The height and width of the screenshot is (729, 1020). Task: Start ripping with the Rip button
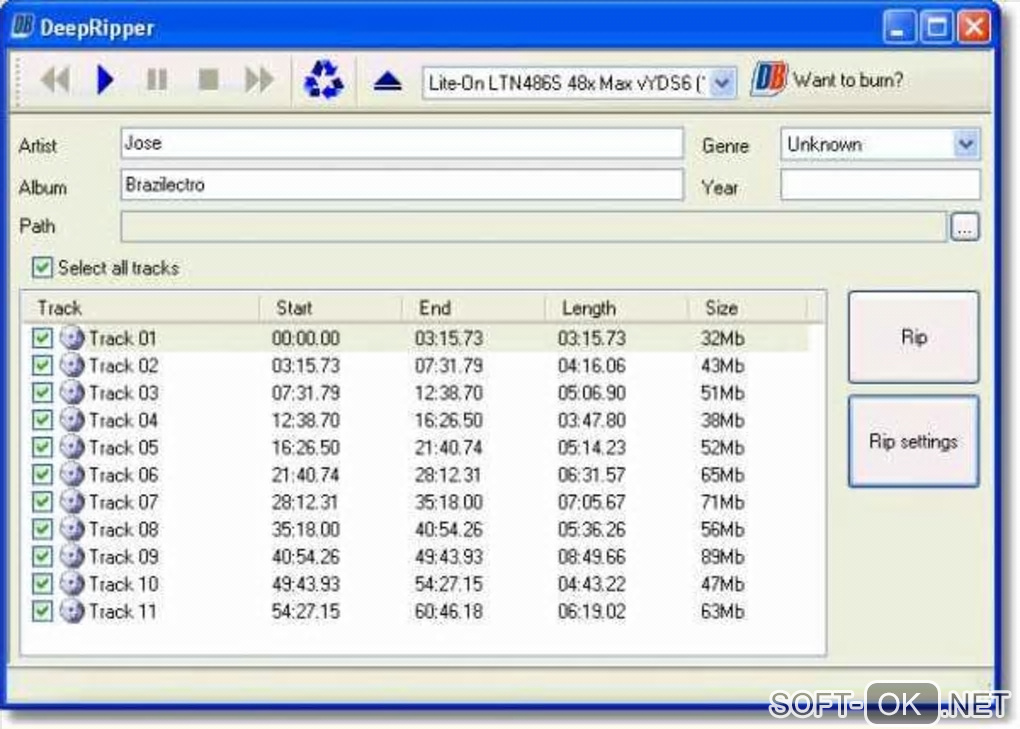point(913,337)
